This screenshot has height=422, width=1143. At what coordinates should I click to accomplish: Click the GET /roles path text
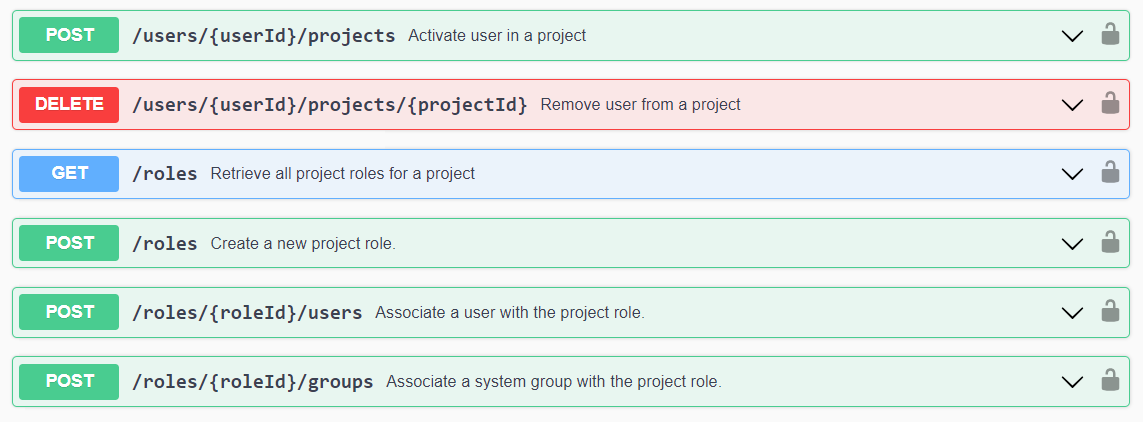pos(165,173)
